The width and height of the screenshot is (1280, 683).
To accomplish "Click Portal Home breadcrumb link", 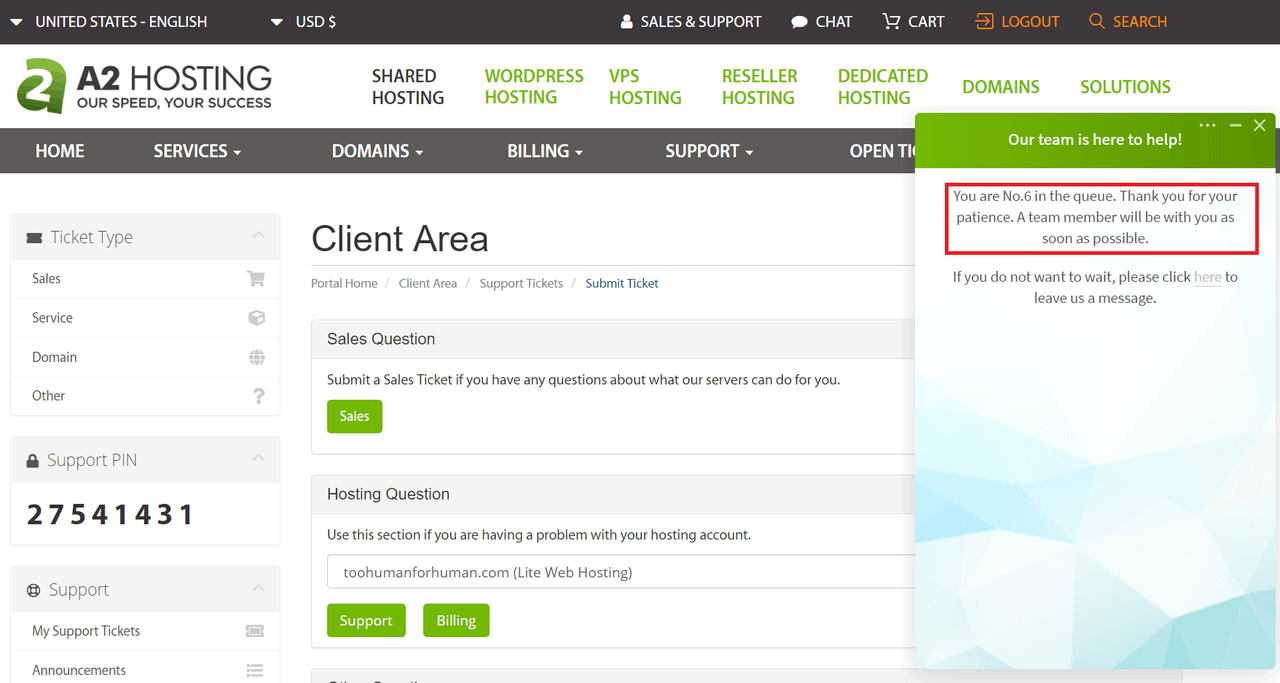I will click(x=344, y=283).
